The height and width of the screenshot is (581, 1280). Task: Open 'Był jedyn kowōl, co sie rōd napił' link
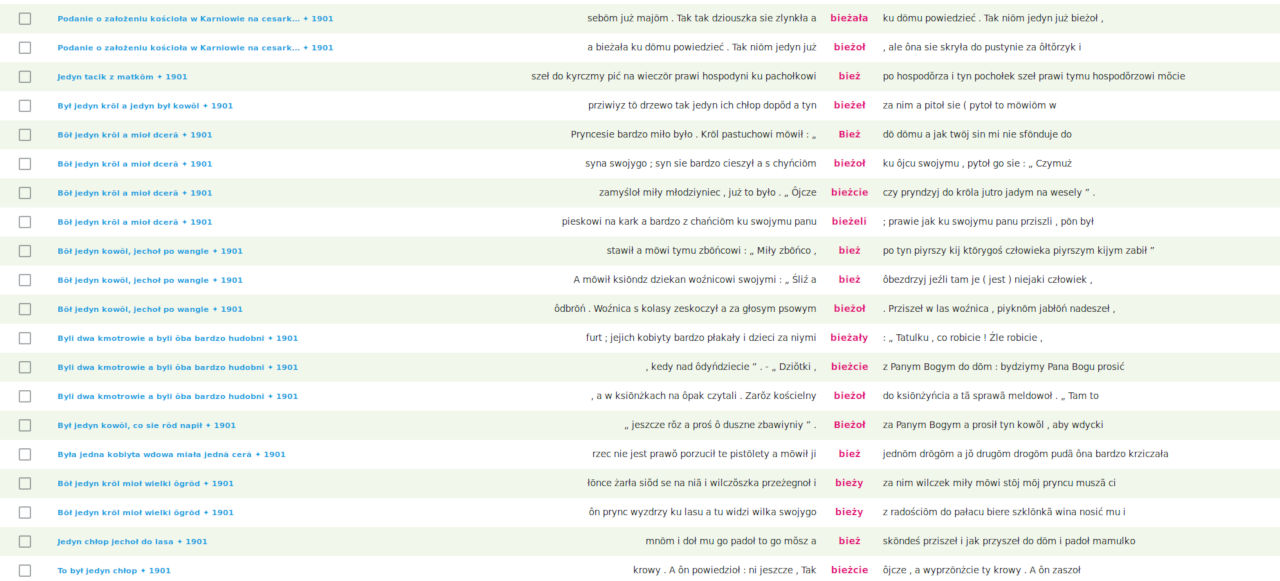tap(146, 426)
